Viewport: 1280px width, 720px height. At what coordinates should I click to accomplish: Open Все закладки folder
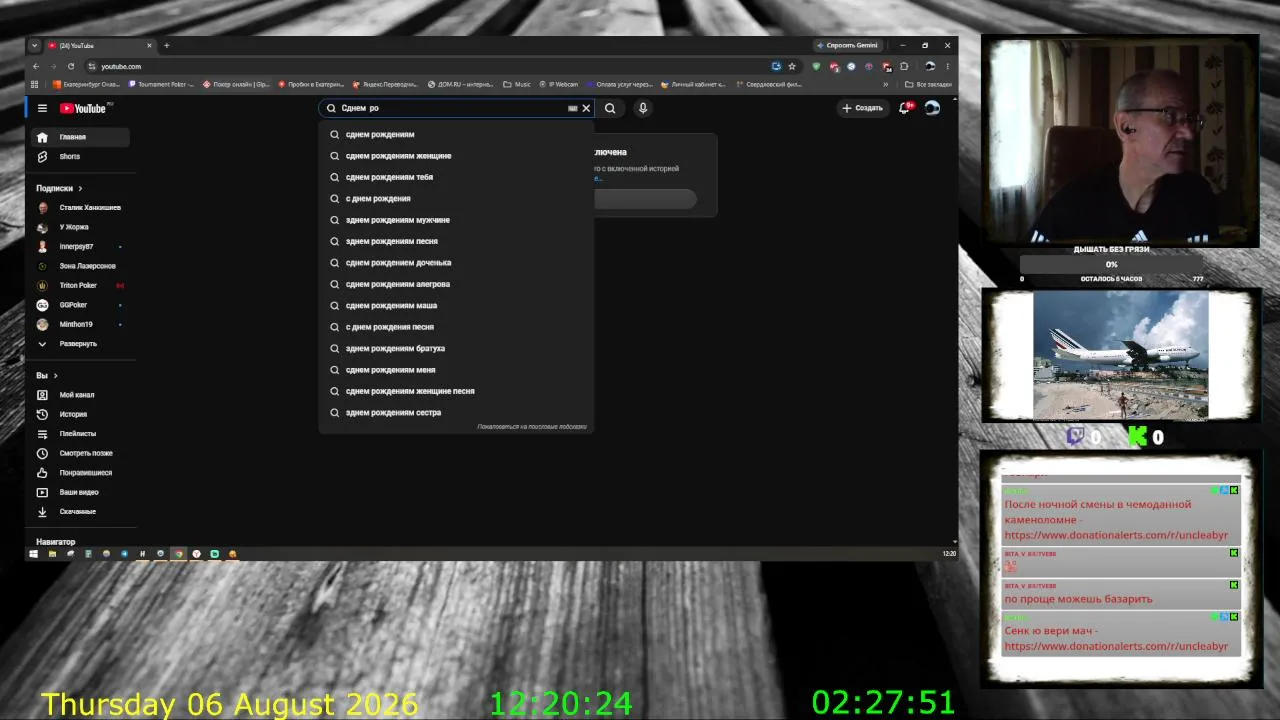929,84
